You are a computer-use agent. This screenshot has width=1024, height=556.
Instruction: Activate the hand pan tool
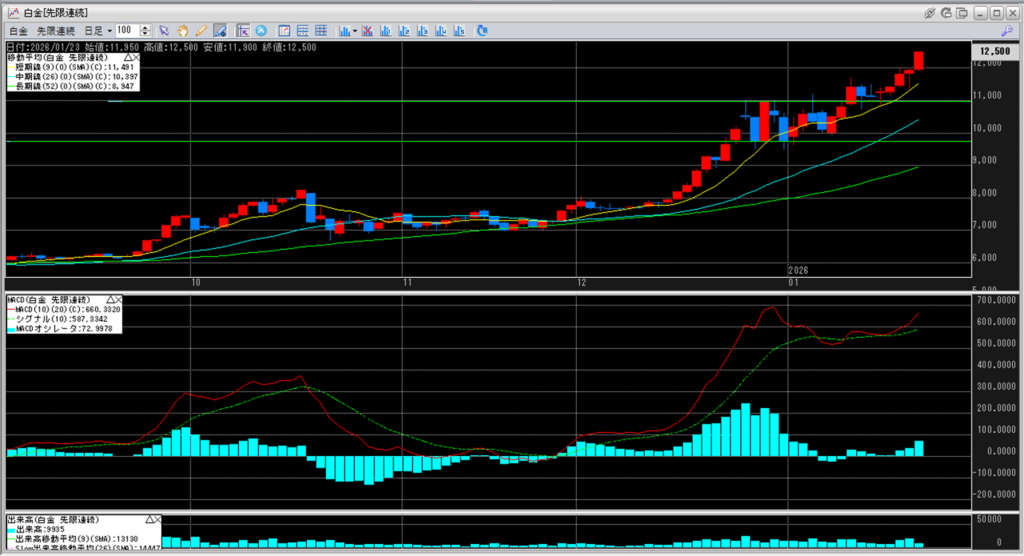pos(183,31)
